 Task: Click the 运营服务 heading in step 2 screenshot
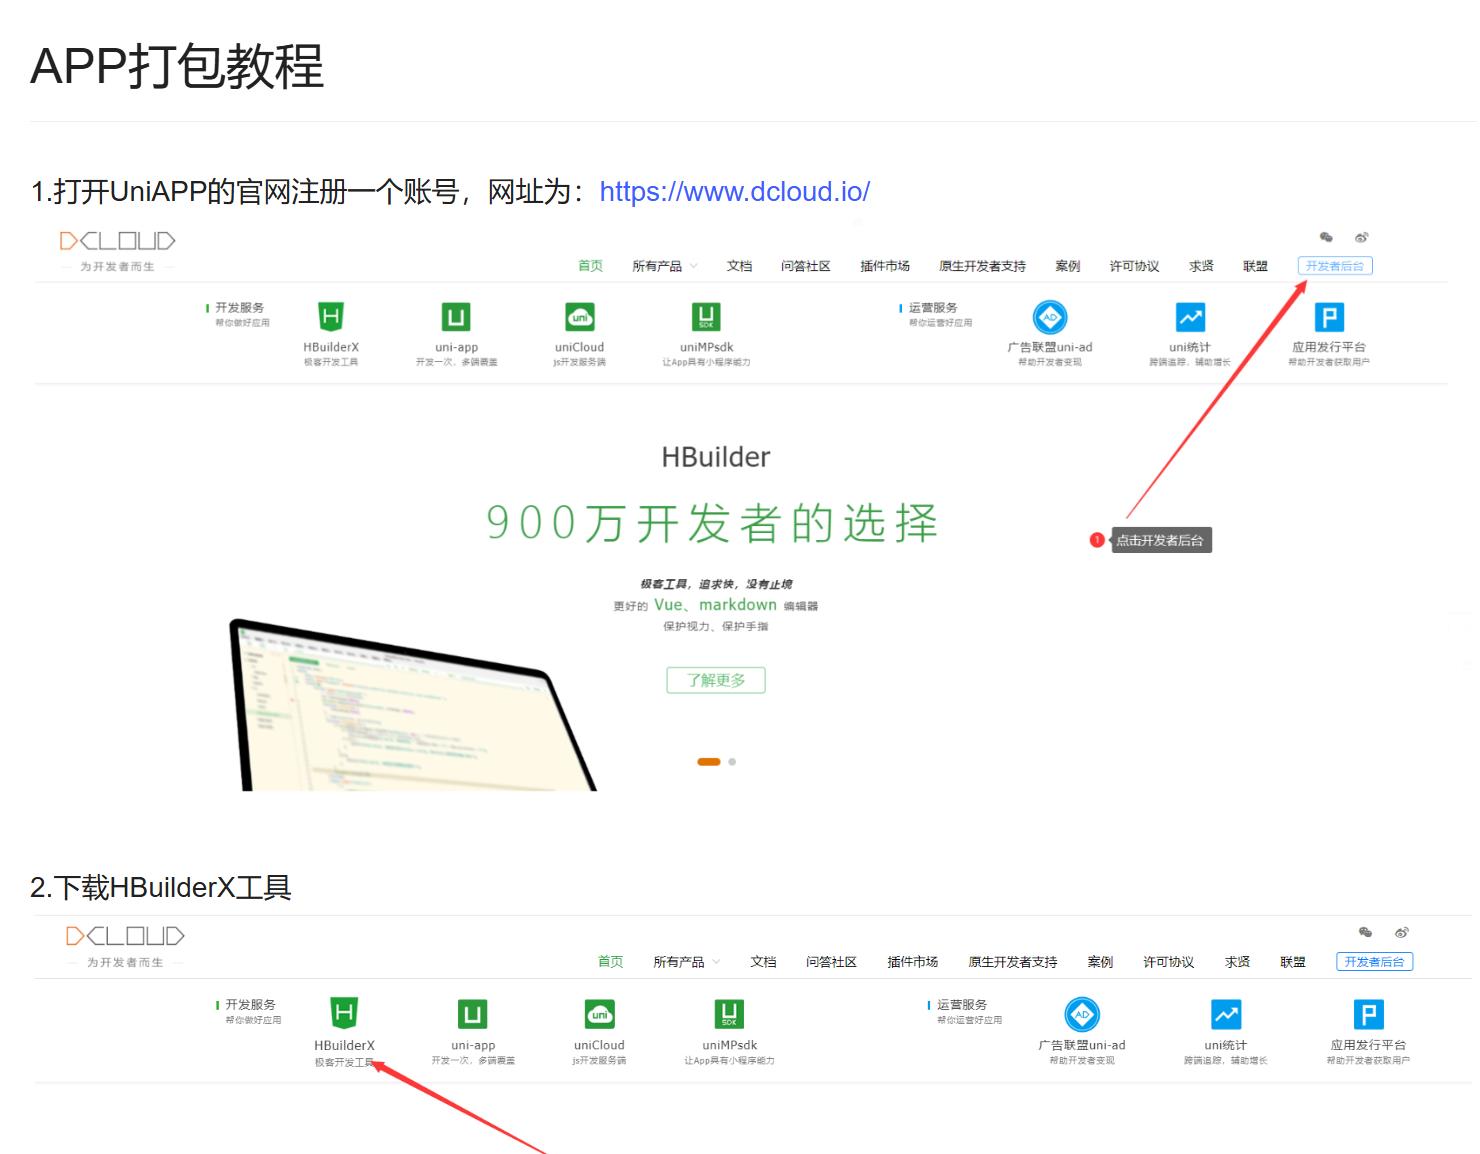(x=962, y=1005)
